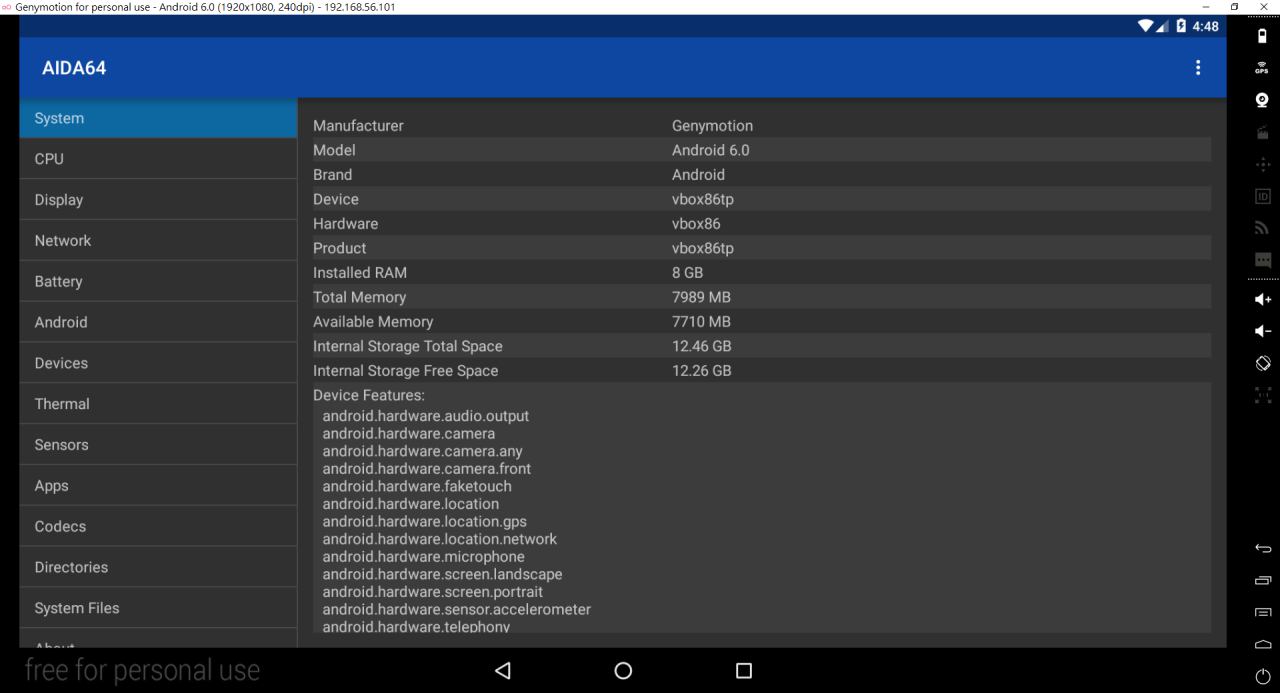This screenshot has width=1280, height=693.
Task: Open Genymotion screen capture clapperboard tool
Action: (1262, 132)
